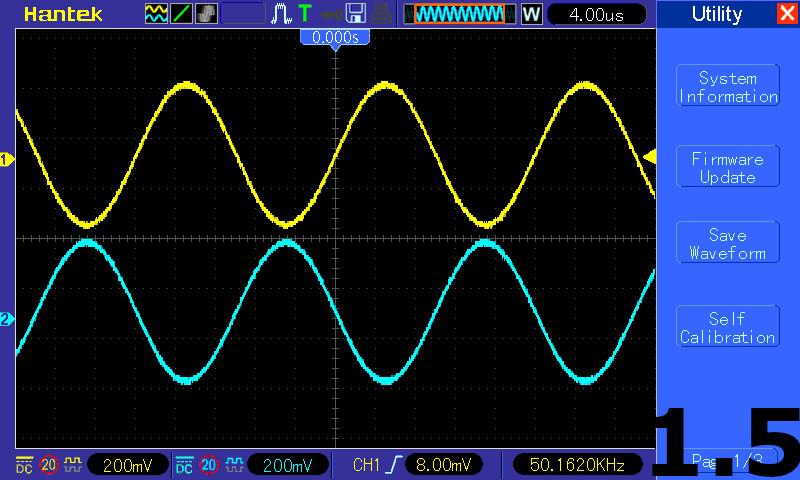Click CH1 yellow probe waveform icon

coord(73,463)
